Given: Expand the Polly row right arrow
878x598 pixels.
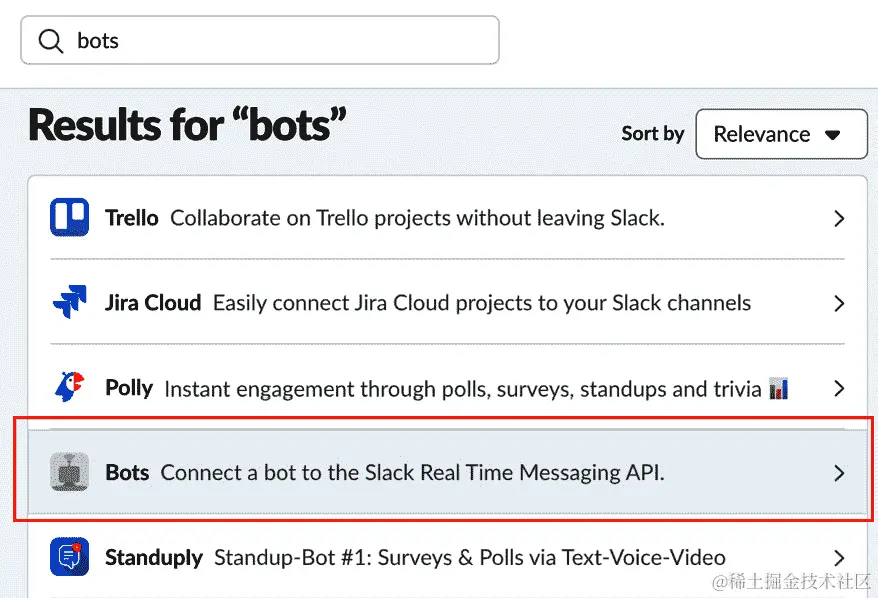Looking at the screenshot, I should [838, 388].
